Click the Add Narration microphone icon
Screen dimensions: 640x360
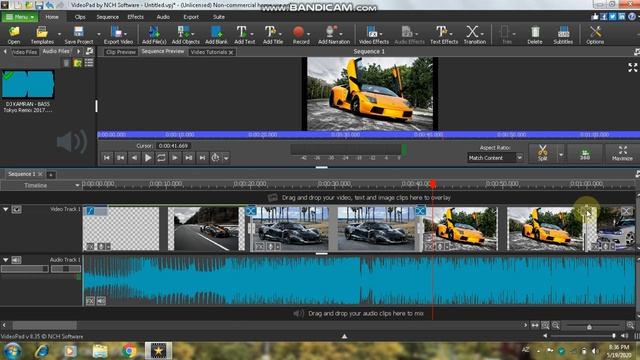331,32
